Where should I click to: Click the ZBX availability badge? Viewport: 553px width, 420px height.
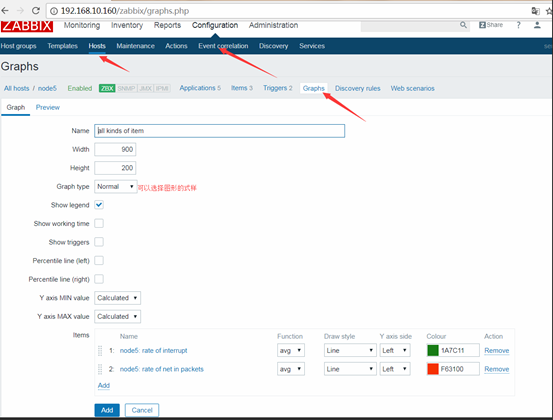point(107,88)
